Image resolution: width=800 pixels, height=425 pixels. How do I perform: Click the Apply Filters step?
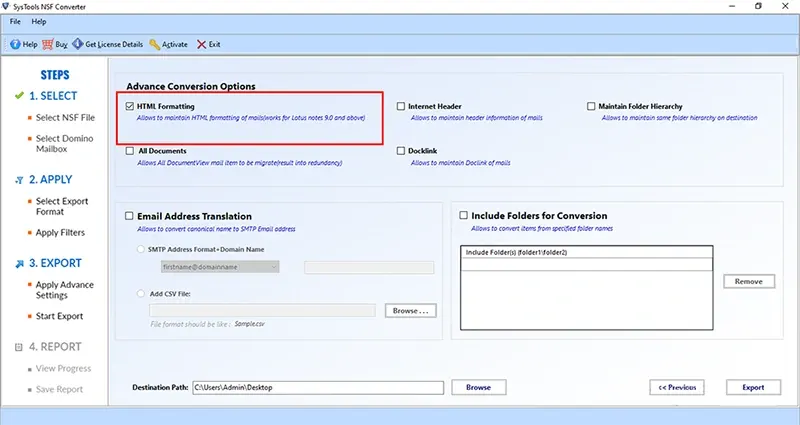pos(60,233)
